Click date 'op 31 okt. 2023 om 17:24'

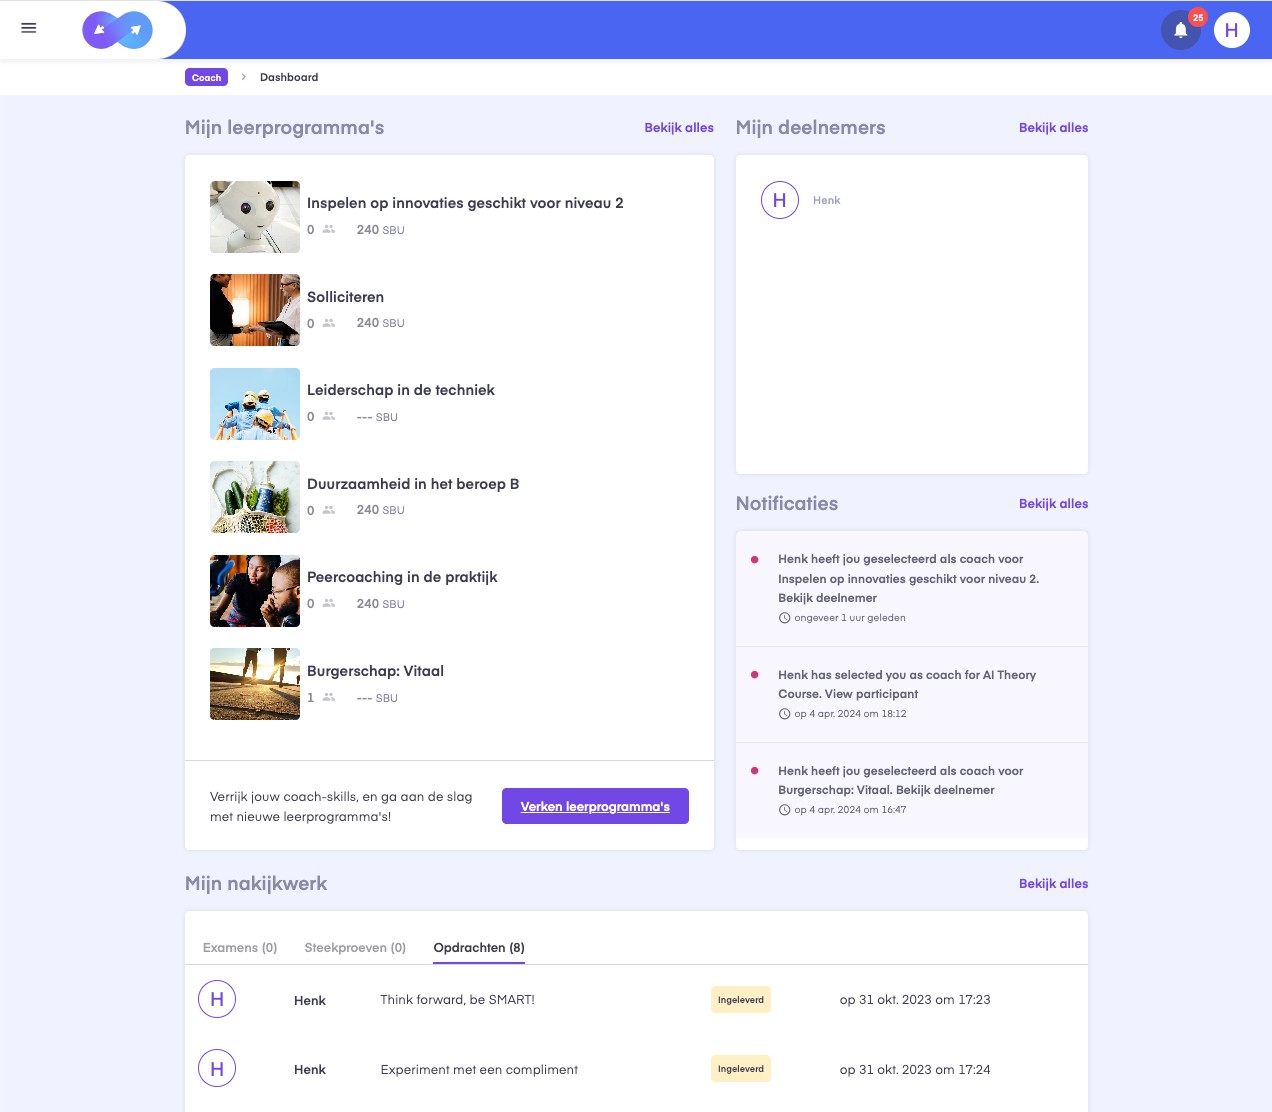[915, 1070]
